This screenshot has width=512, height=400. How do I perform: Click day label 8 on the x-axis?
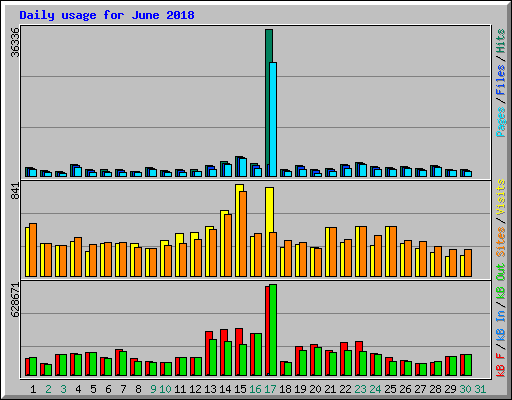pyautogui.click(x=138, y=389)
